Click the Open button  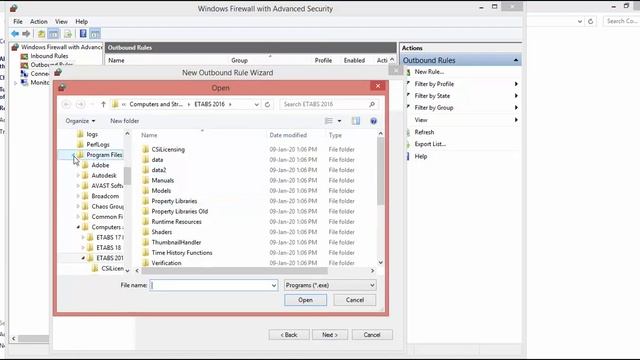click(305, 300)
